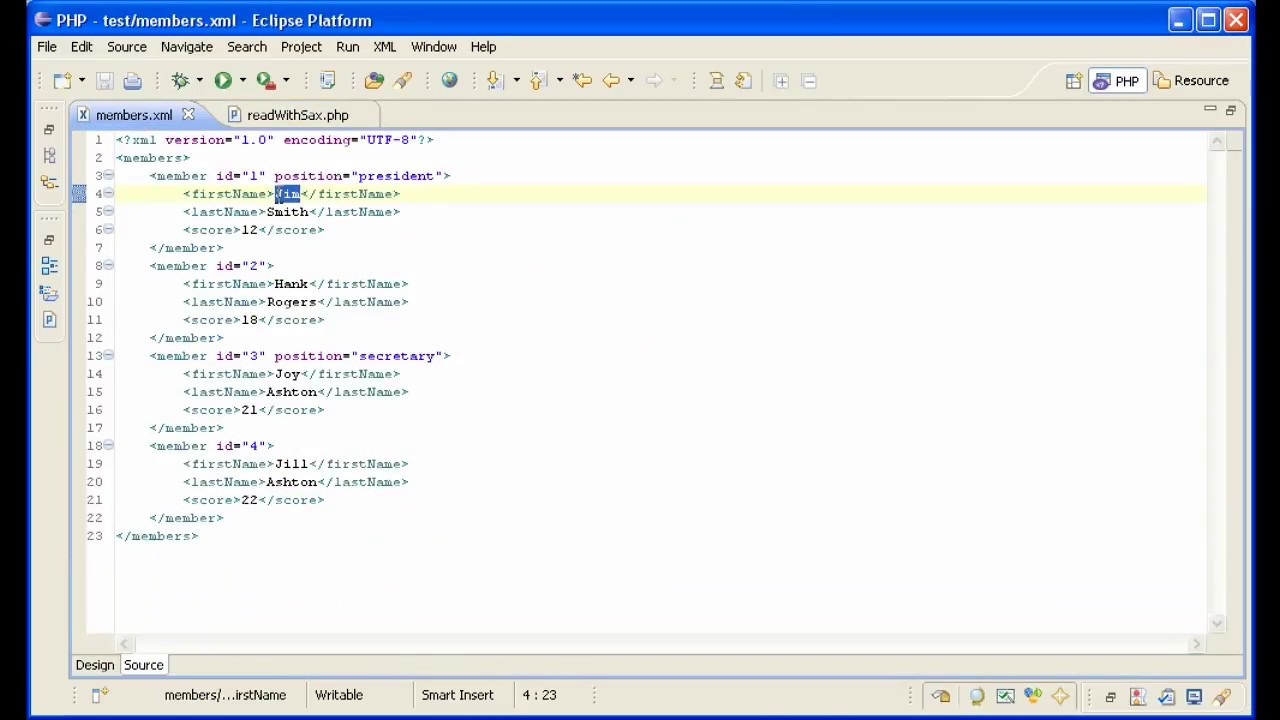
Task: Click the vertical scrollbar up arrow
Action: tap(1217, 141)
